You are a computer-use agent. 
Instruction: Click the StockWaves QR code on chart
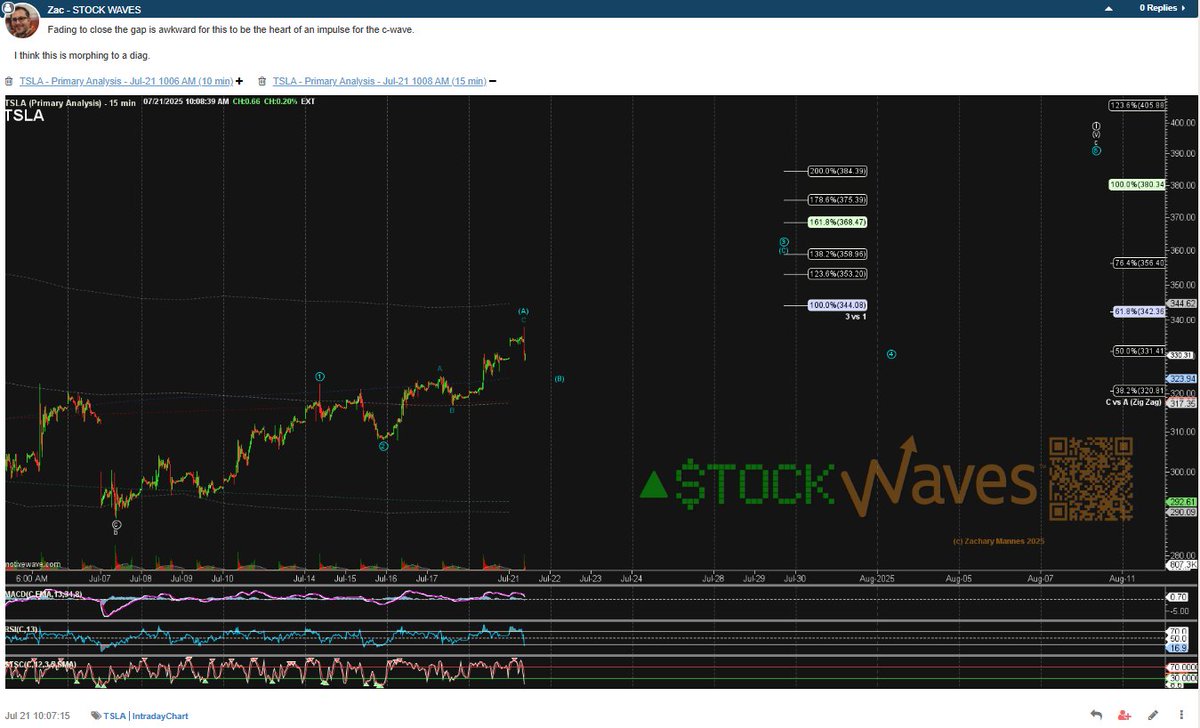pyautogui.click(x=1092, y=479)
